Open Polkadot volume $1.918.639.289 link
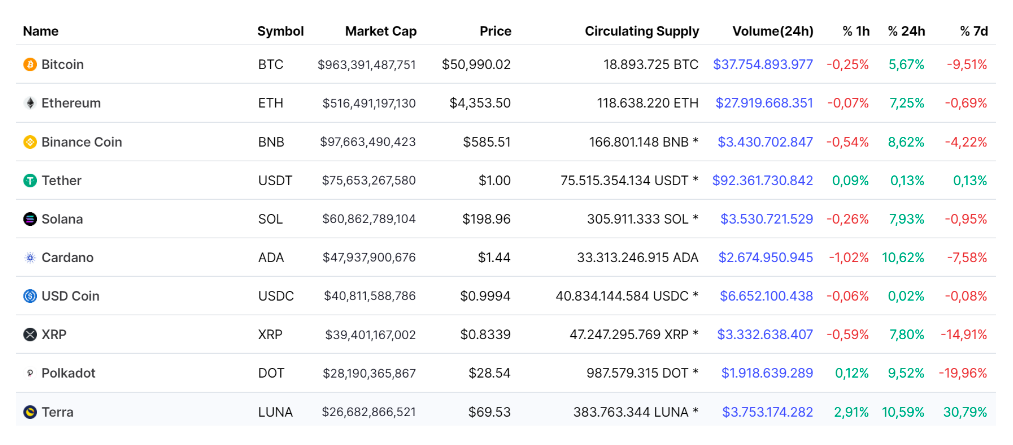Viewport: 1013px width, 445px height. pos(767,373)
